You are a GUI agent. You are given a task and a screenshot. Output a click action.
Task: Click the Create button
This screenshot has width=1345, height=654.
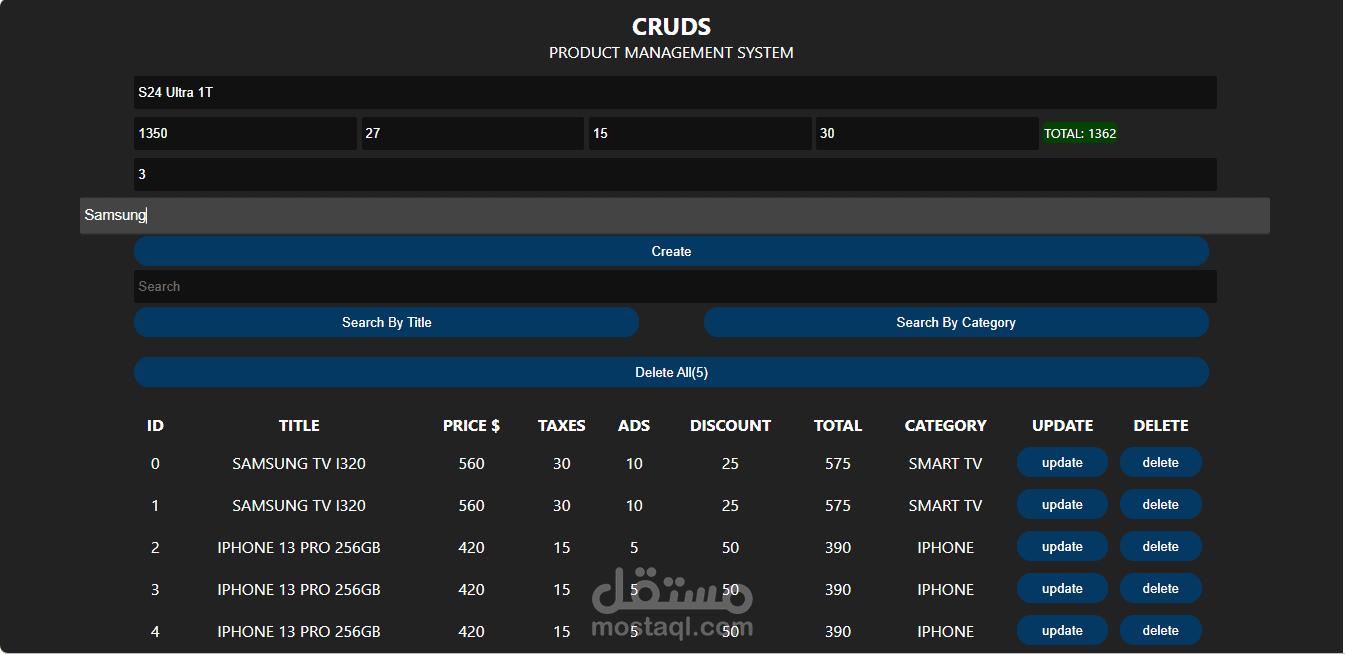click(x=671, y=251)
